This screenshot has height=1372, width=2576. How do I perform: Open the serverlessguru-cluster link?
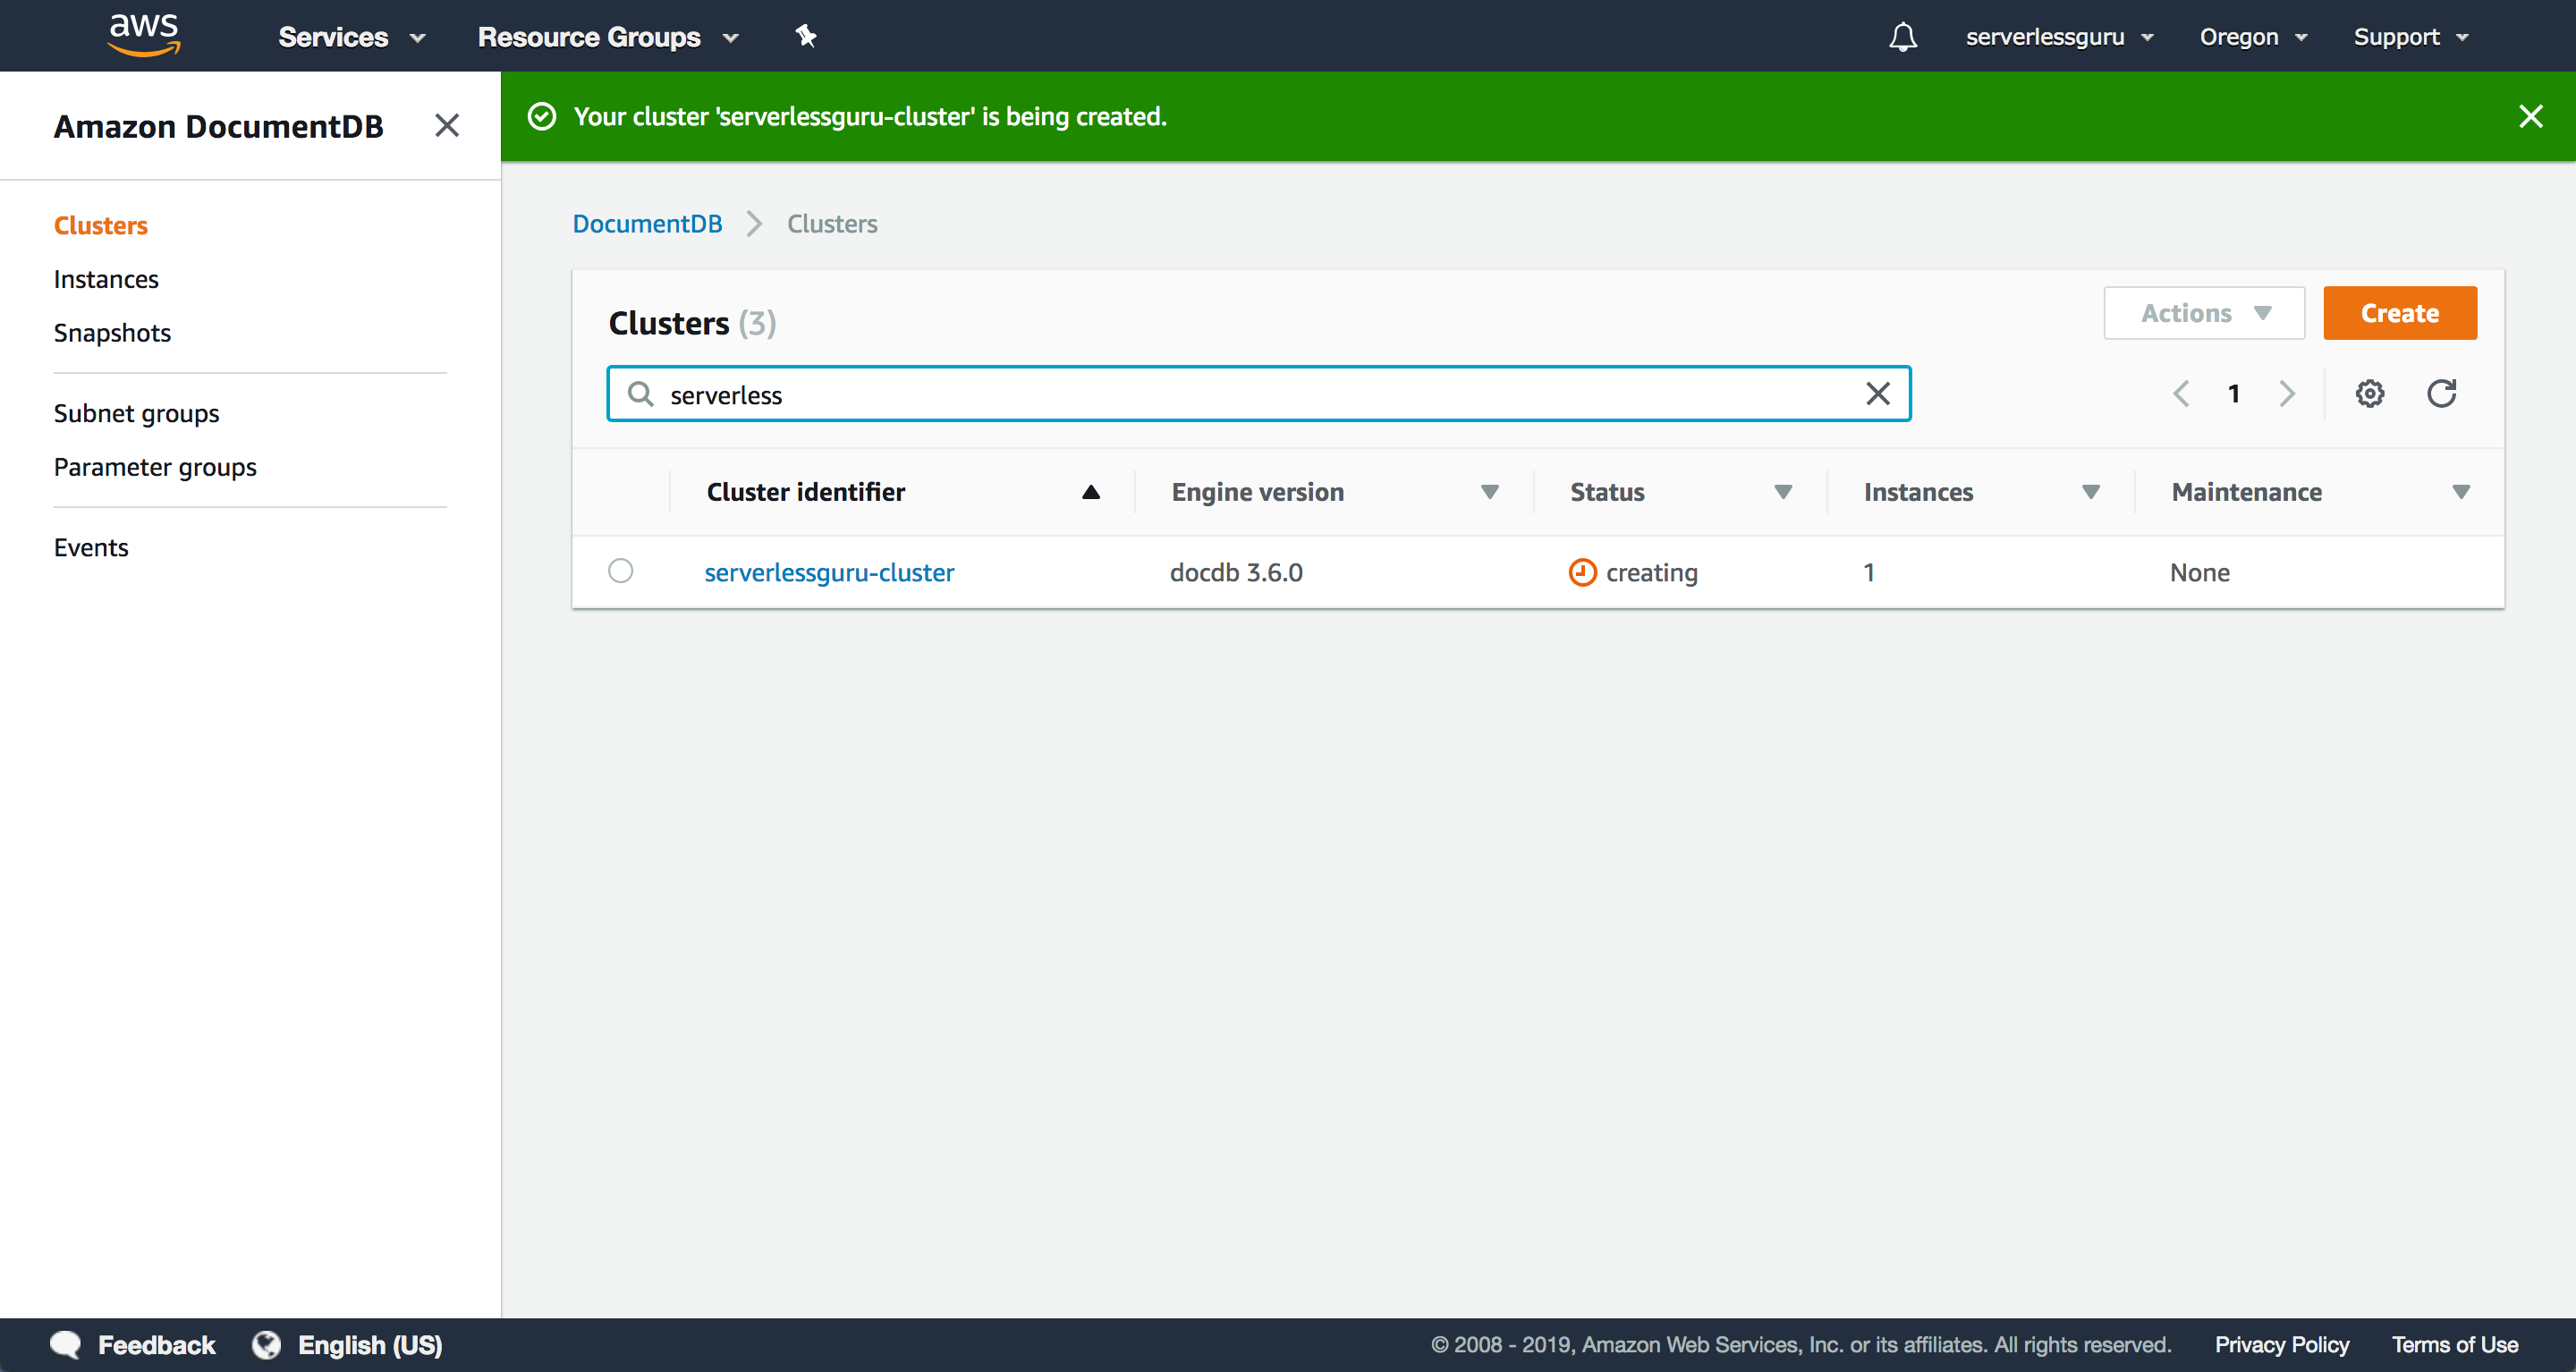829,572
